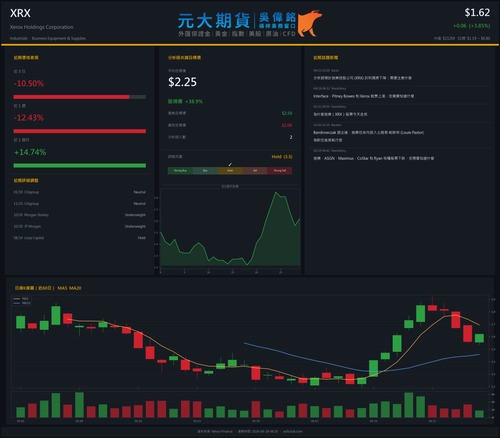Click the MA5 legend entry in candlestick chart
Viewport: 500px width, 438px height.
click(22, 299)
